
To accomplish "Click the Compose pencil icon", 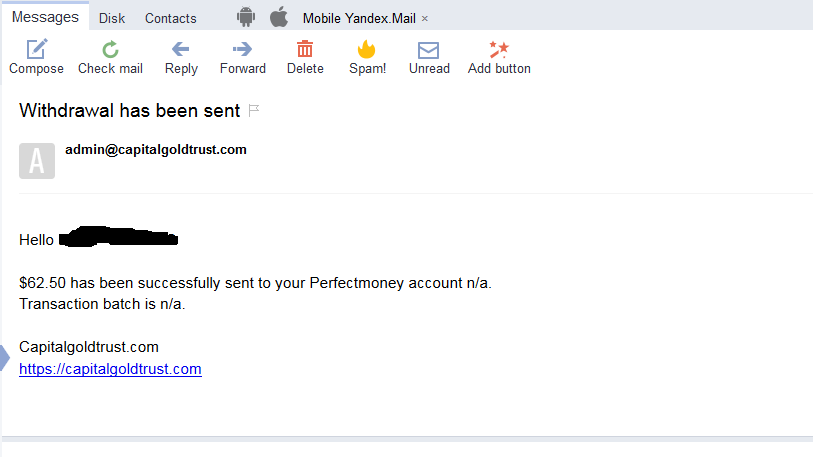I will [36, 49].
